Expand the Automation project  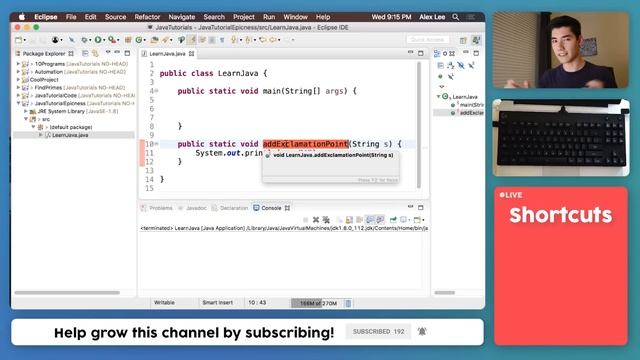18,72
